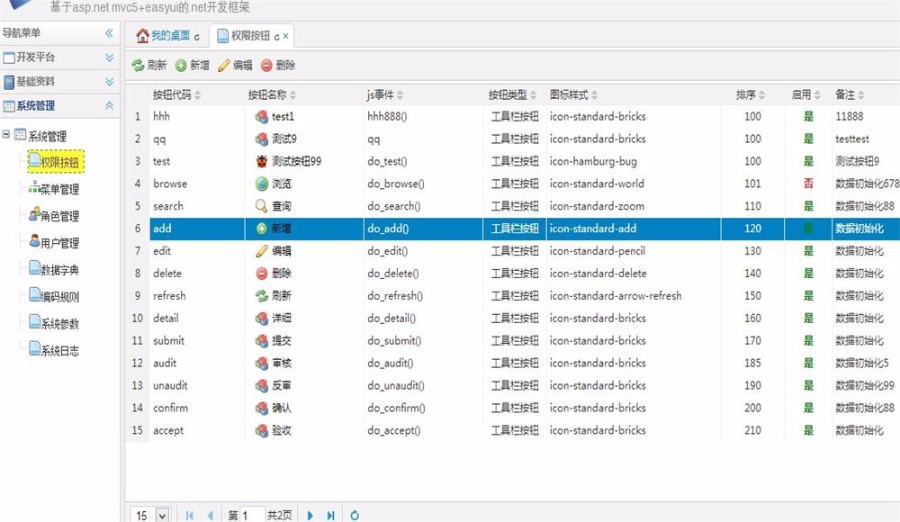Screen dimensions: 900x522
Task: Click the 否 value in browse row
Action: tap(808, 183)
